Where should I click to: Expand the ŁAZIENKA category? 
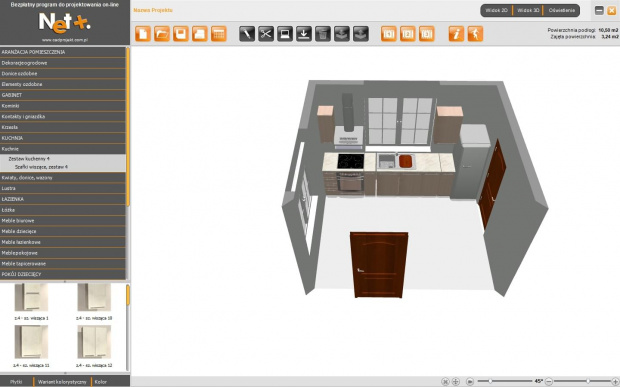tap(63, 199)
